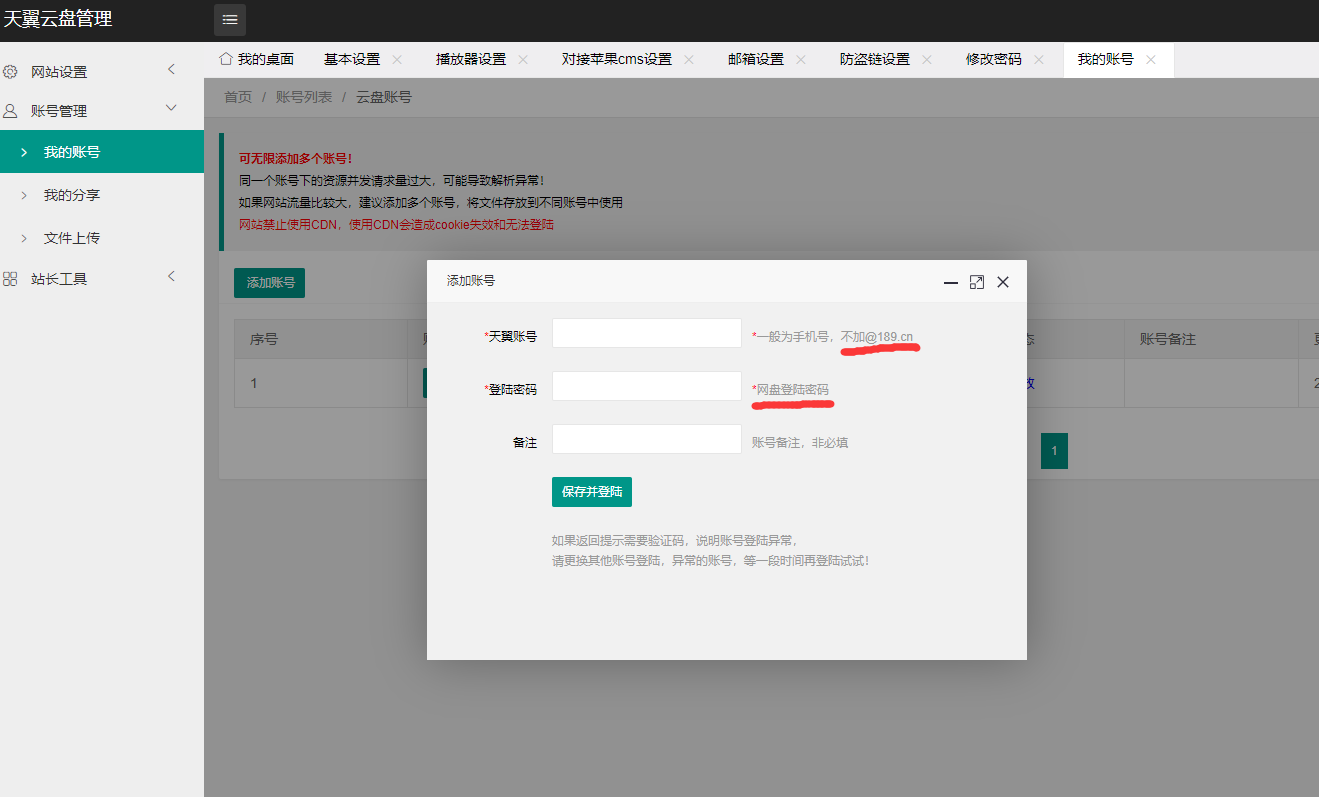Click the user icon beside 账号管理
This screenshot has width=1319, height=797.
pyautogui.click(x=10, y=111)
